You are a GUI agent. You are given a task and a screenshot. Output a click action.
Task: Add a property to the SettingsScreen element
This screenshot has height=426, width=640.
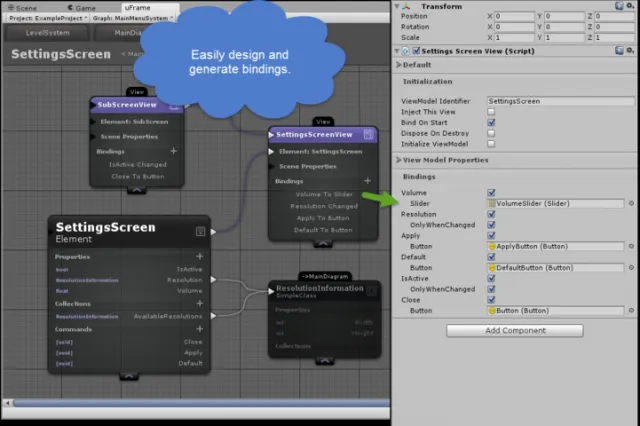click(200, 256)
